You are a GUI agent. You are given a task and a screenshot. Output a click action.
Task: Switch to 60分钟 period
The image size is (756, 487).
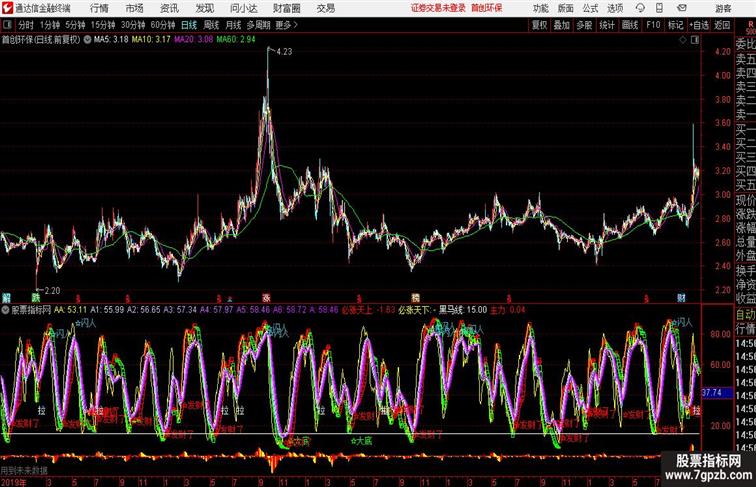click(162, 25)
